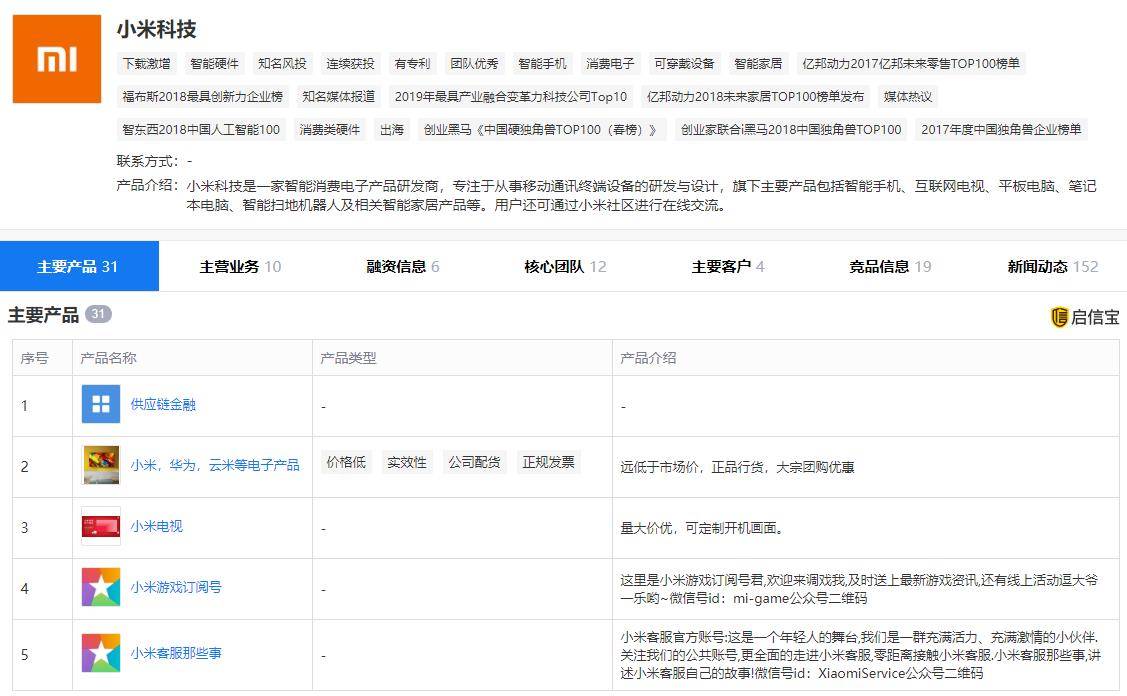Click the 小米科技 company title
Viewport: 1127px width, 696px height.
pos(157,29)
